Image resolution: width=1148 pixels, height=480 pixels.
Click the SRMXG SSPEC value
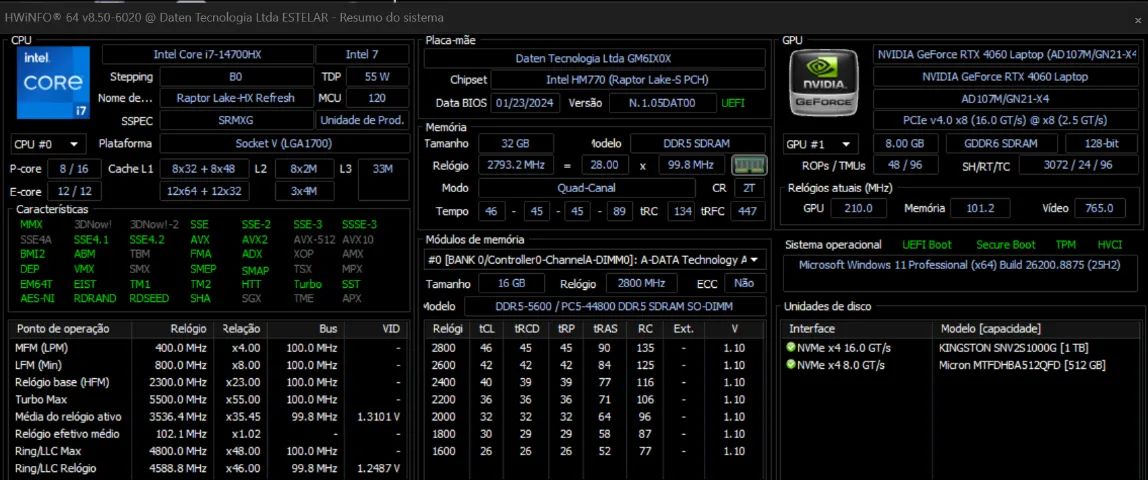(236, 121)
